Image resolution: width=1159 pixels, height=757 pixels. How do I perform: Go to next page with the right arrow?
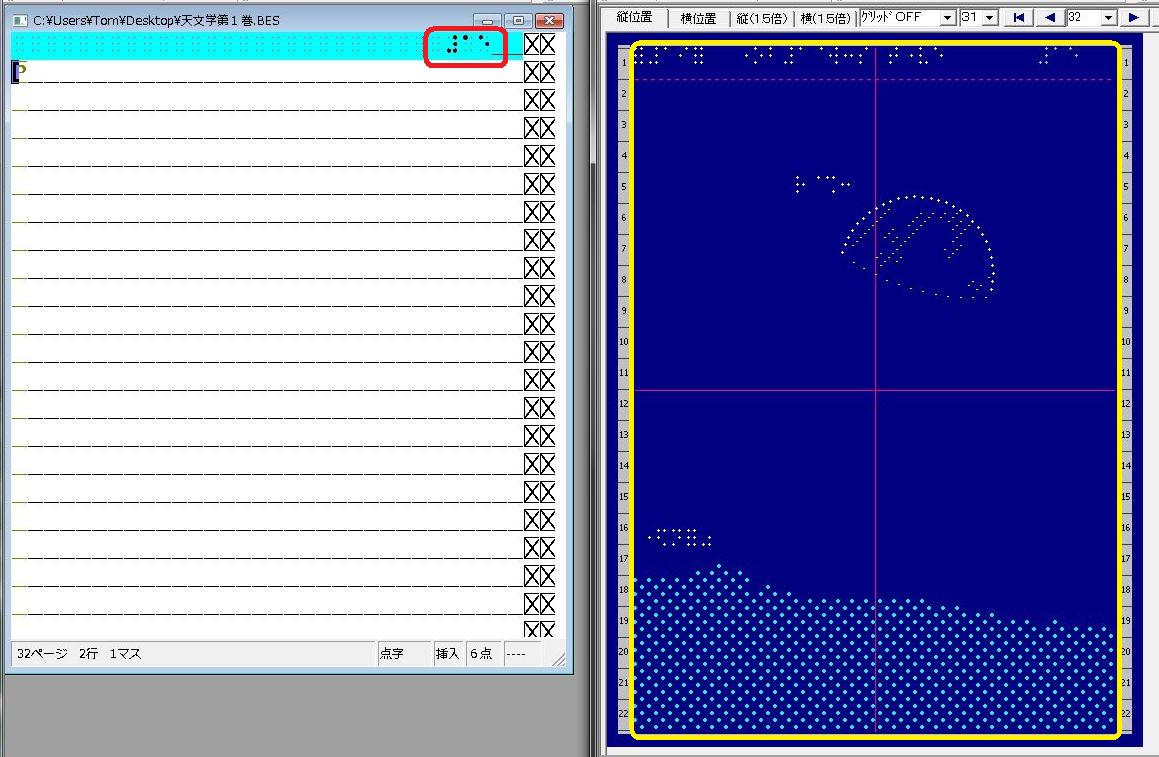(x=1133, y=18)
